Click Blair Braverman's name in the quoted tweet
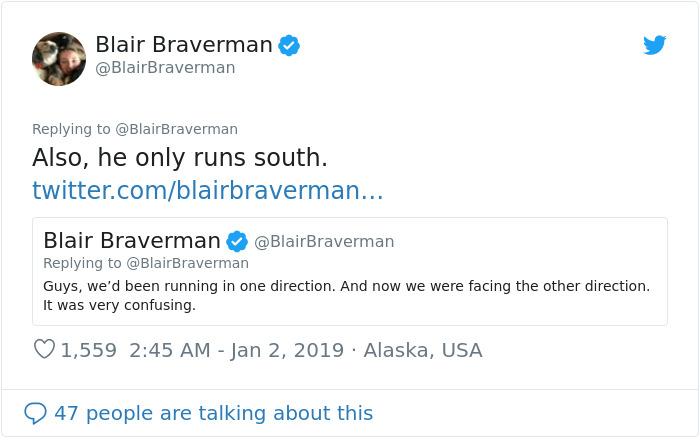 click(132, 241)
